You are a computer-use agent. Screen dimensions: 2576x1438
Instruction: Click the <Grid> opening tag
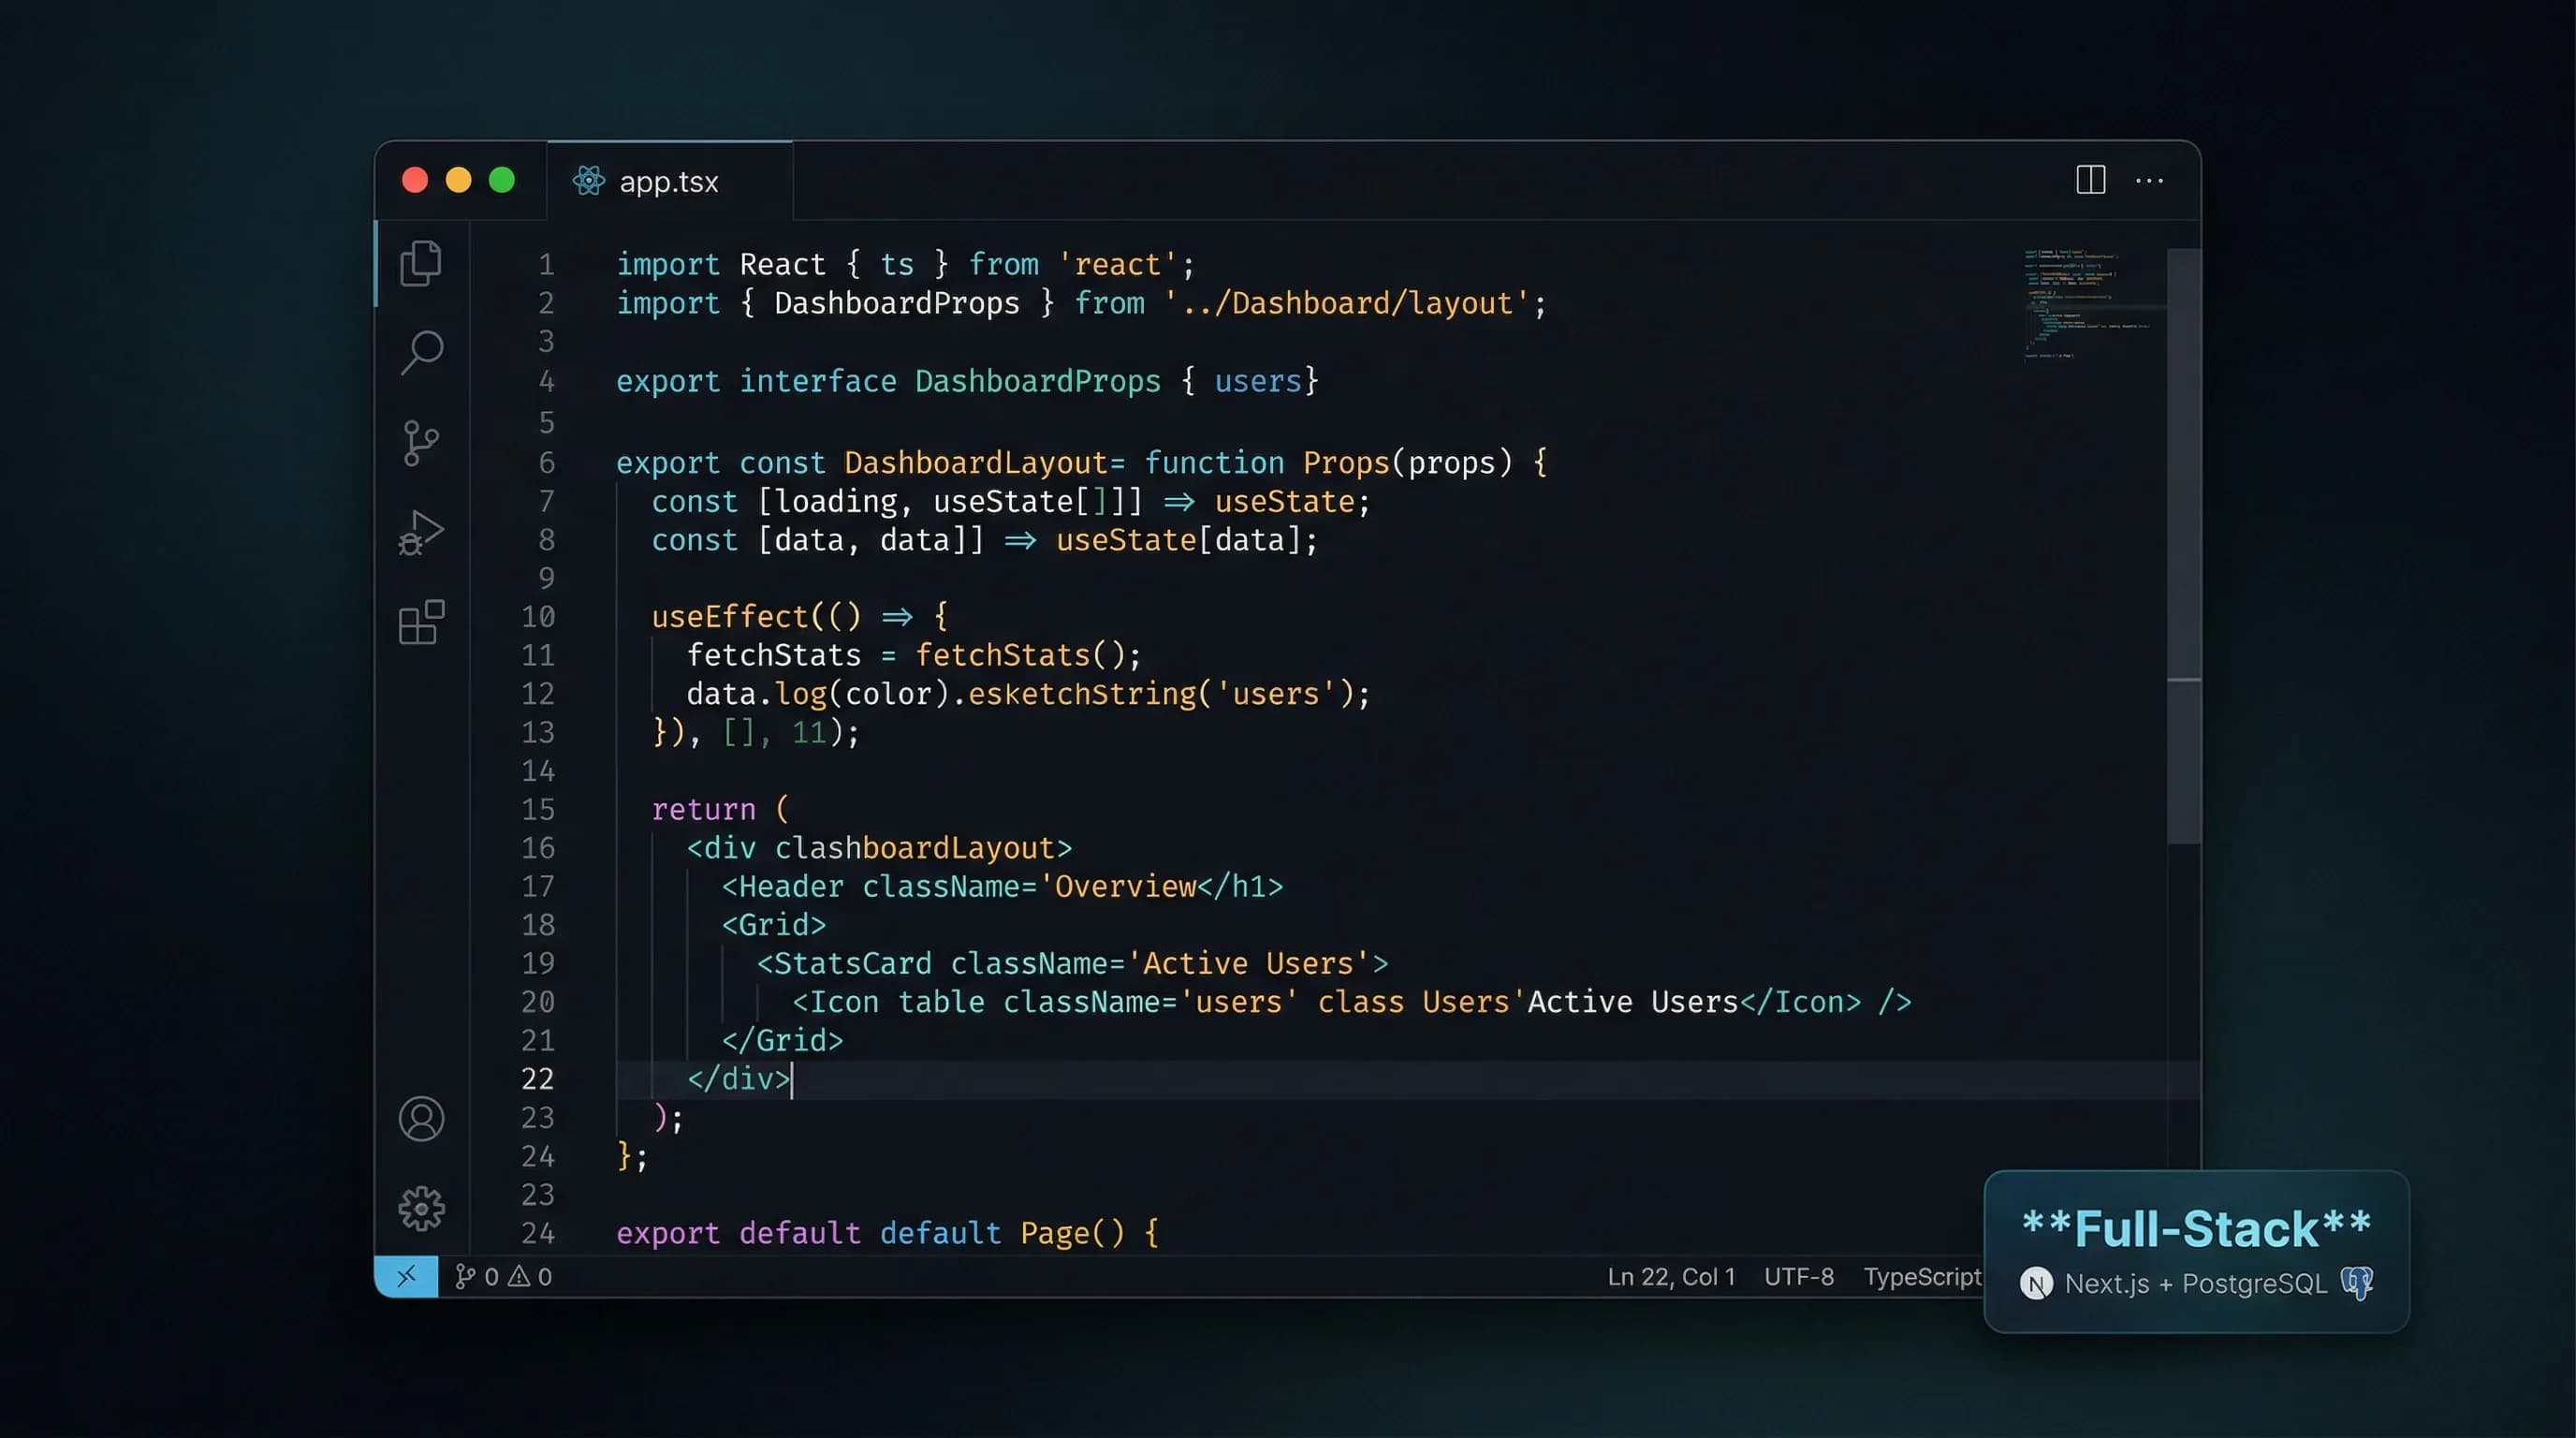pyautogui.click(x=774, y=924)
